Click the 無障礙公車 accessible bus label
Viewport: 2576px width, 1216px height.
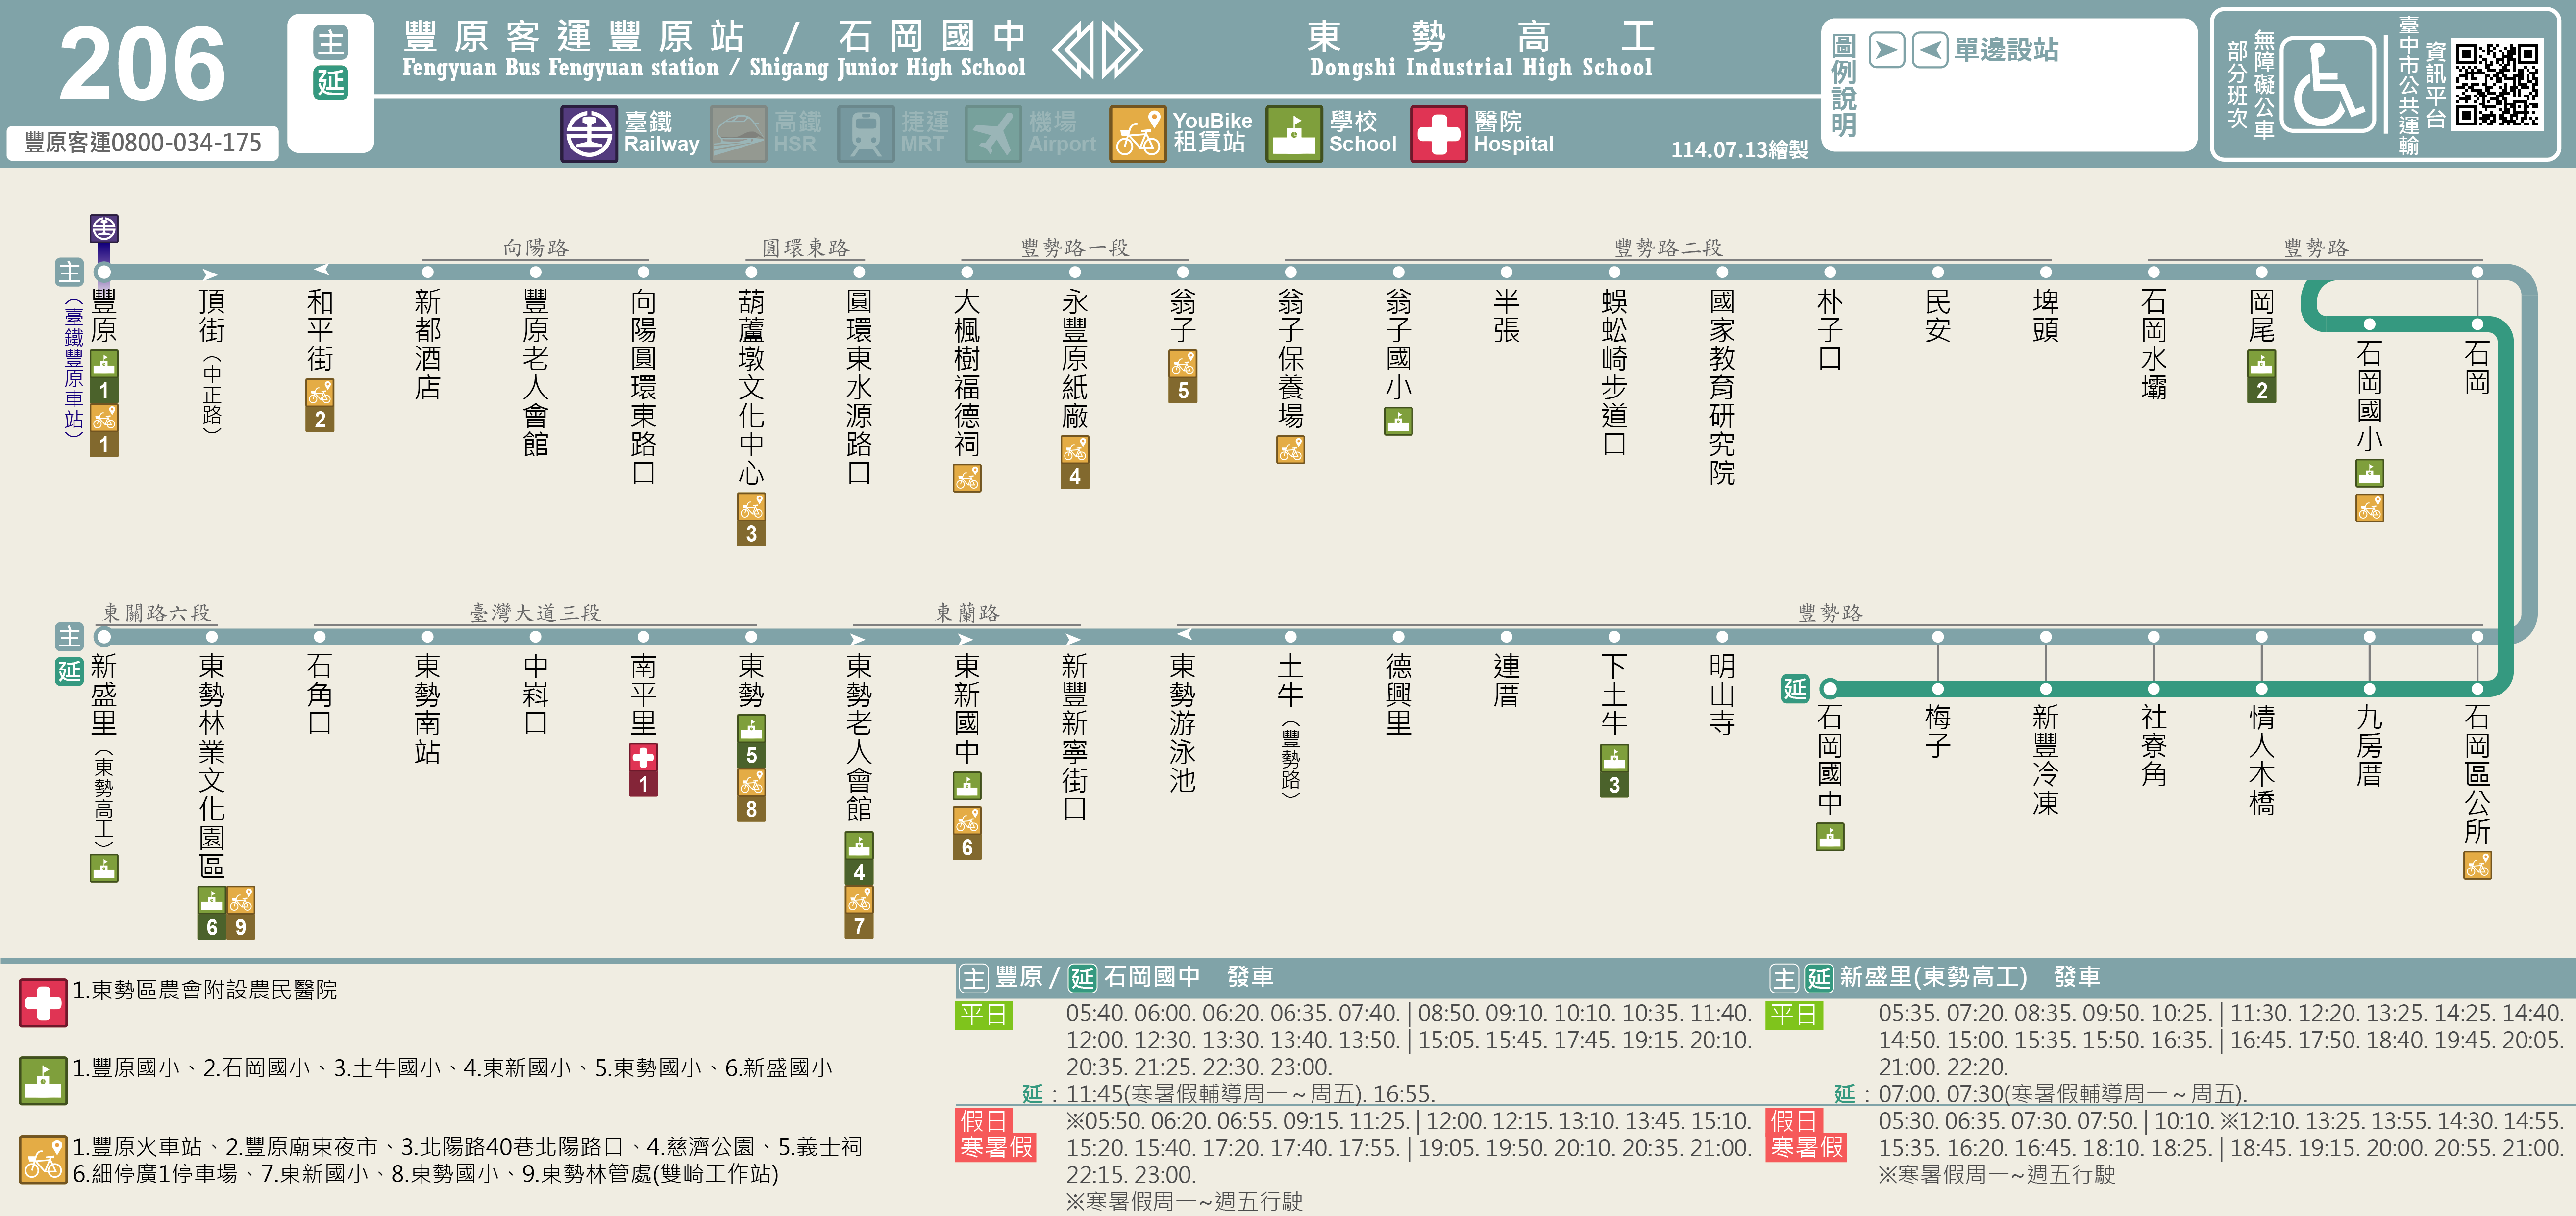coord(2265,85)
